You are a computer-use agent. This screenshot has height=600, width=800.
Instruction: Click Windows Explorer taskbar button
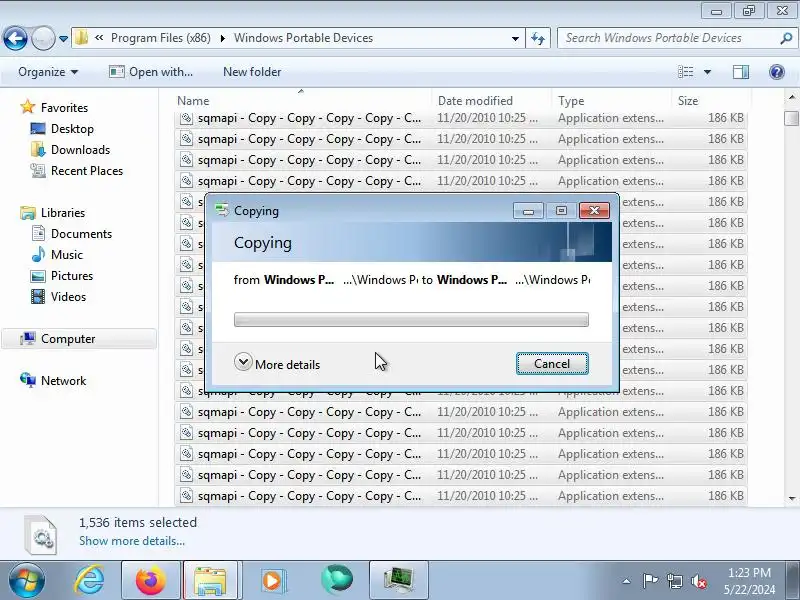(x=210, y=580)
